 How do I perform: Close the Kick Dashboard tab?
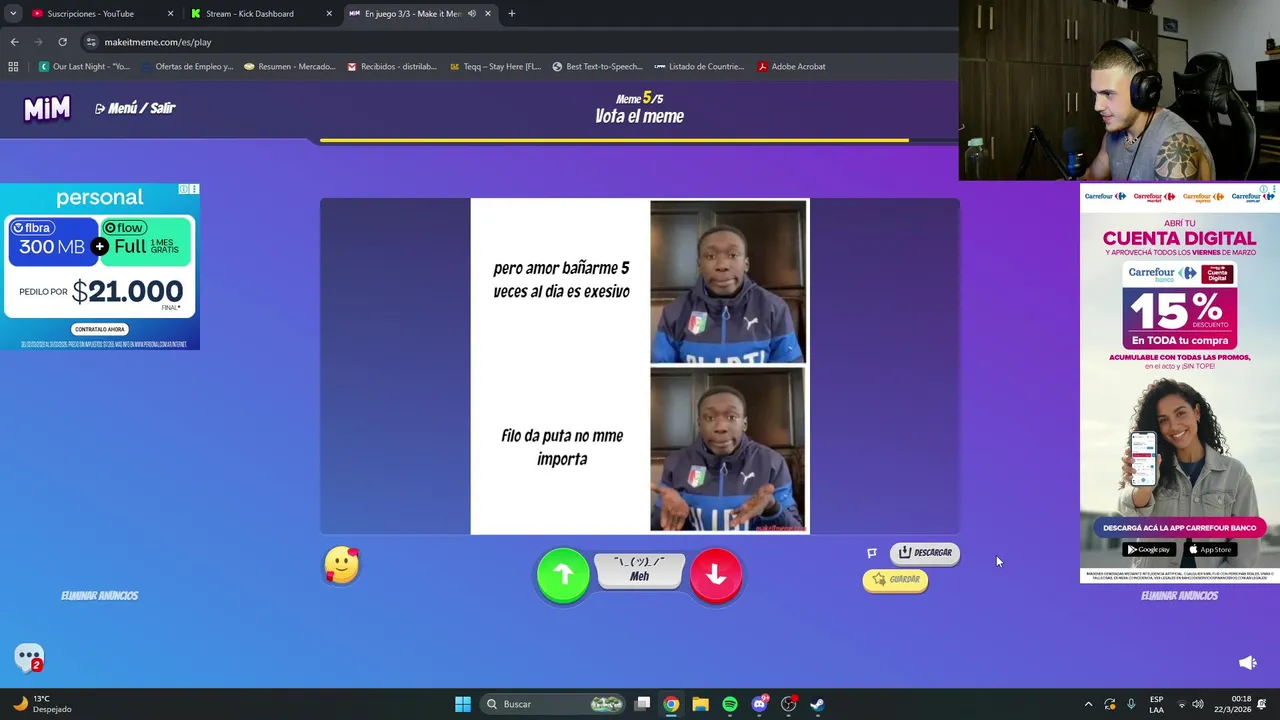[x=329, y=14]
